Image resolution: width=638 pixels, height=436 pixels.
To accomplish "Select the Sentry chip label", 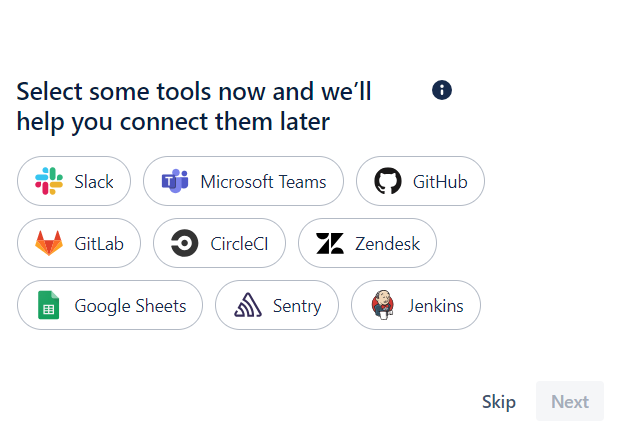I will 297,306.
